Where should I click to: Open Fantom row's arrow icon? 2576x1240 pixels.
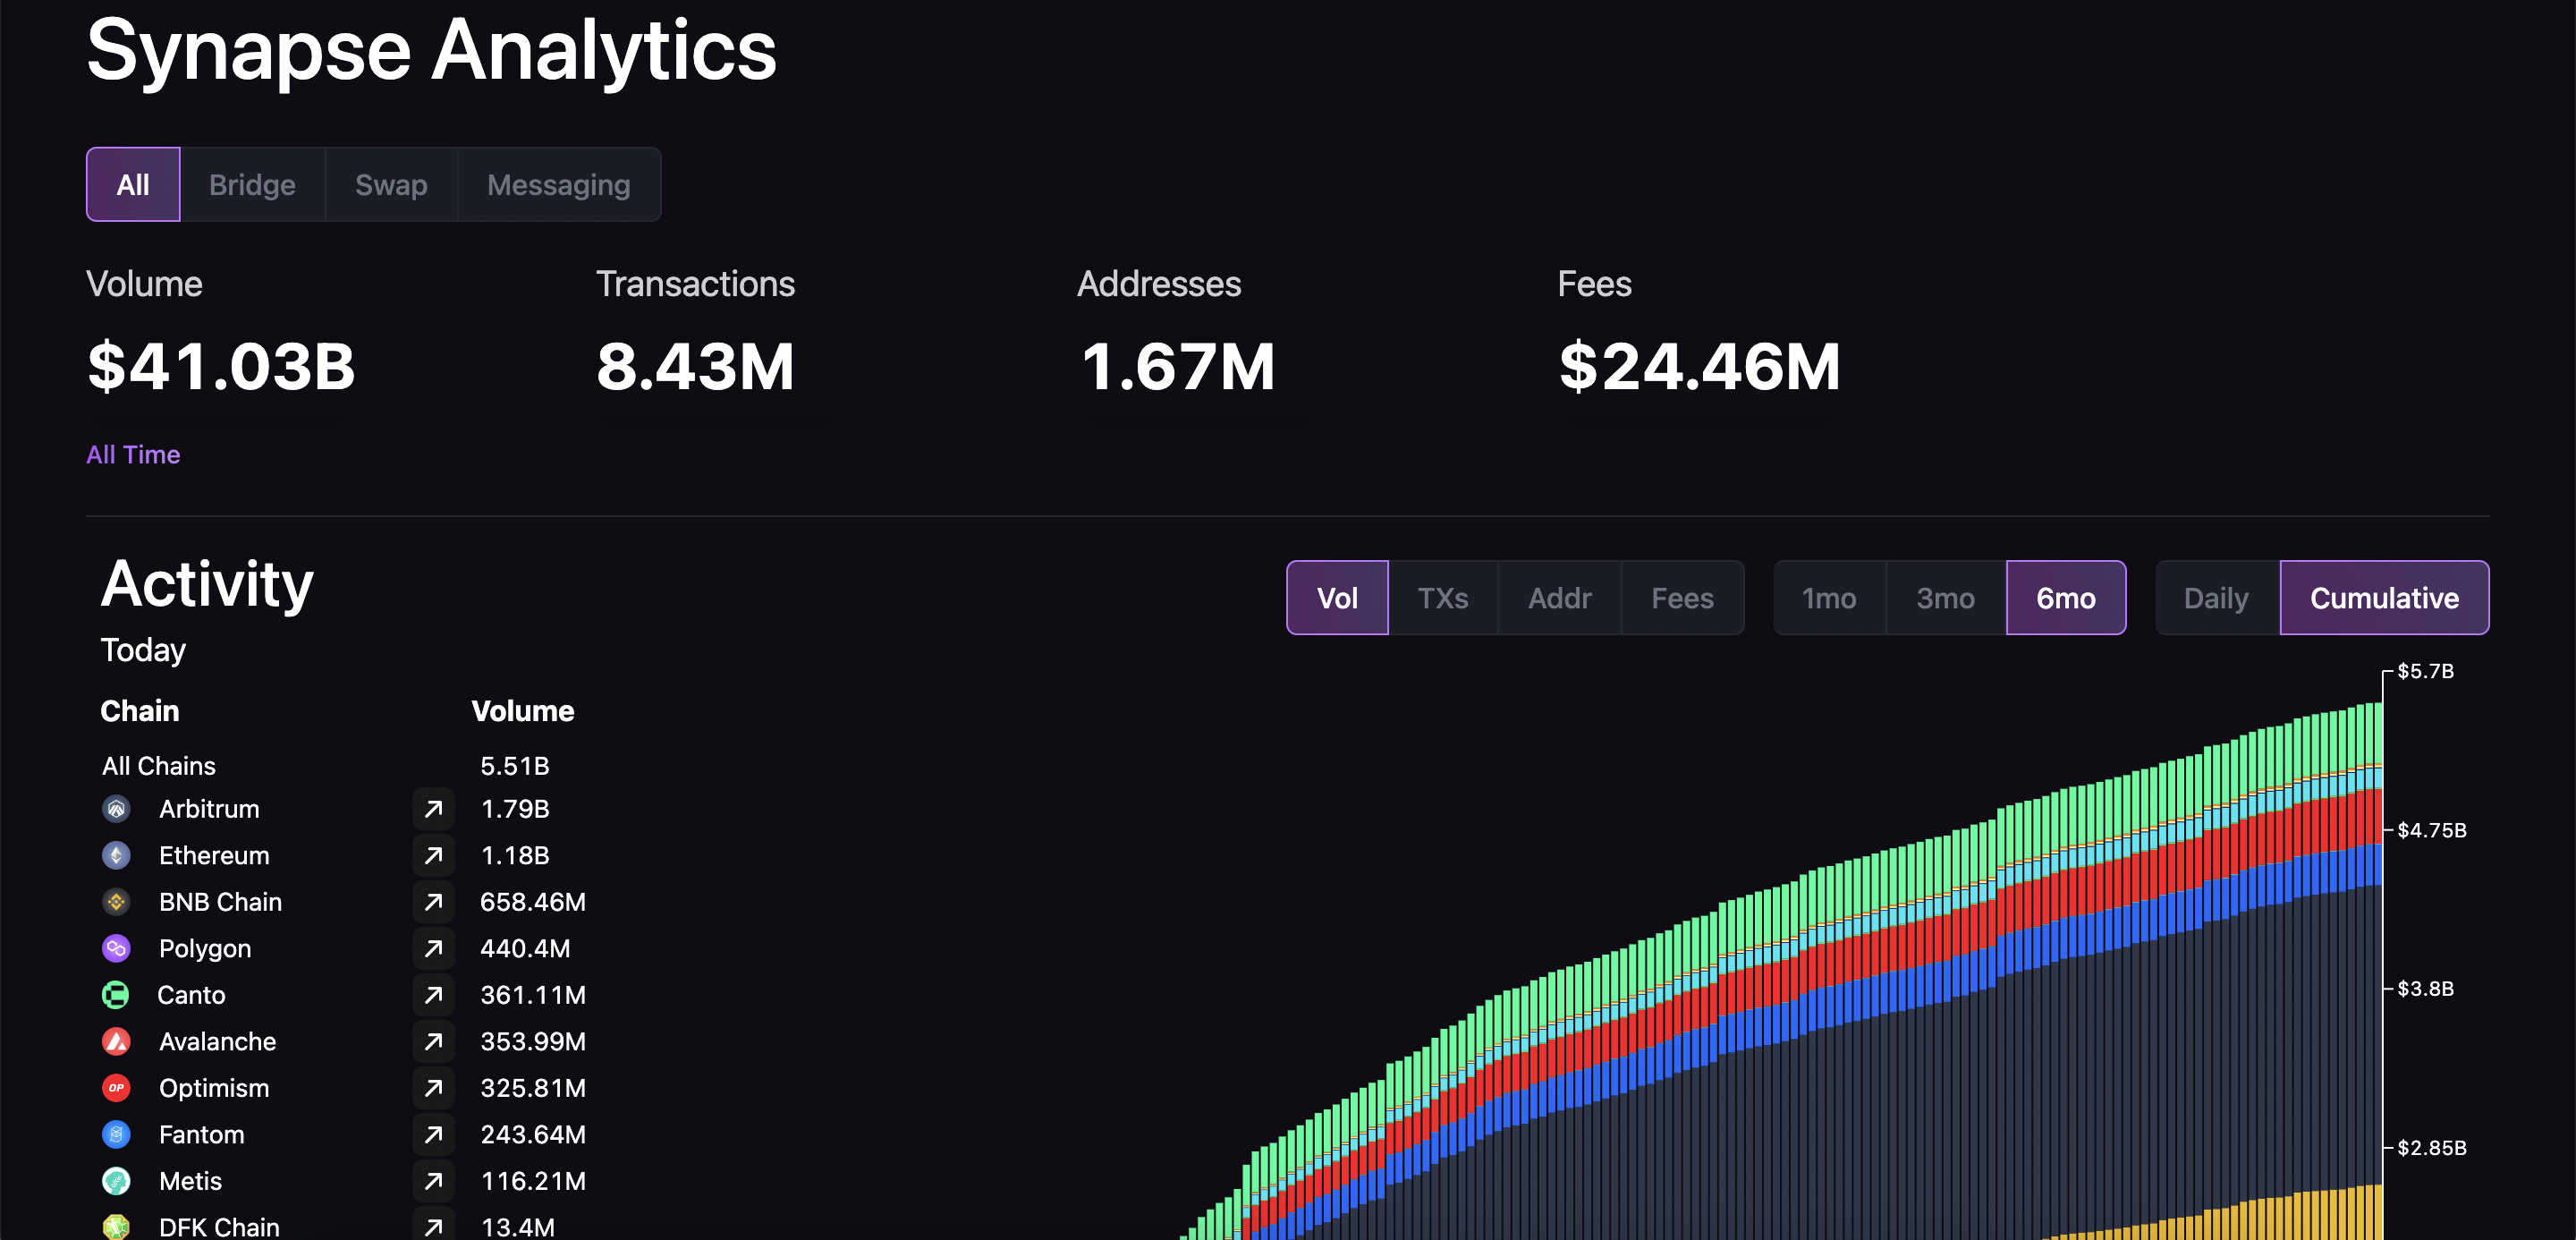(x=433, y=1134)
